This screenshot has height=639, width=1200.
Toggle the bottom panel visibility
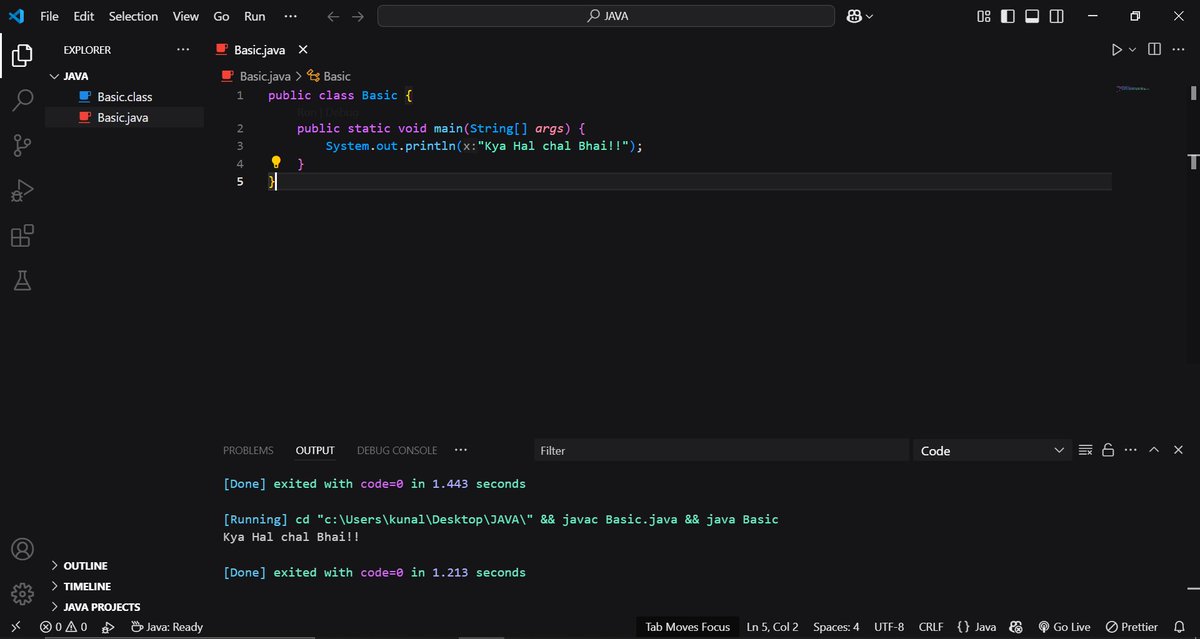[1032, 16]
